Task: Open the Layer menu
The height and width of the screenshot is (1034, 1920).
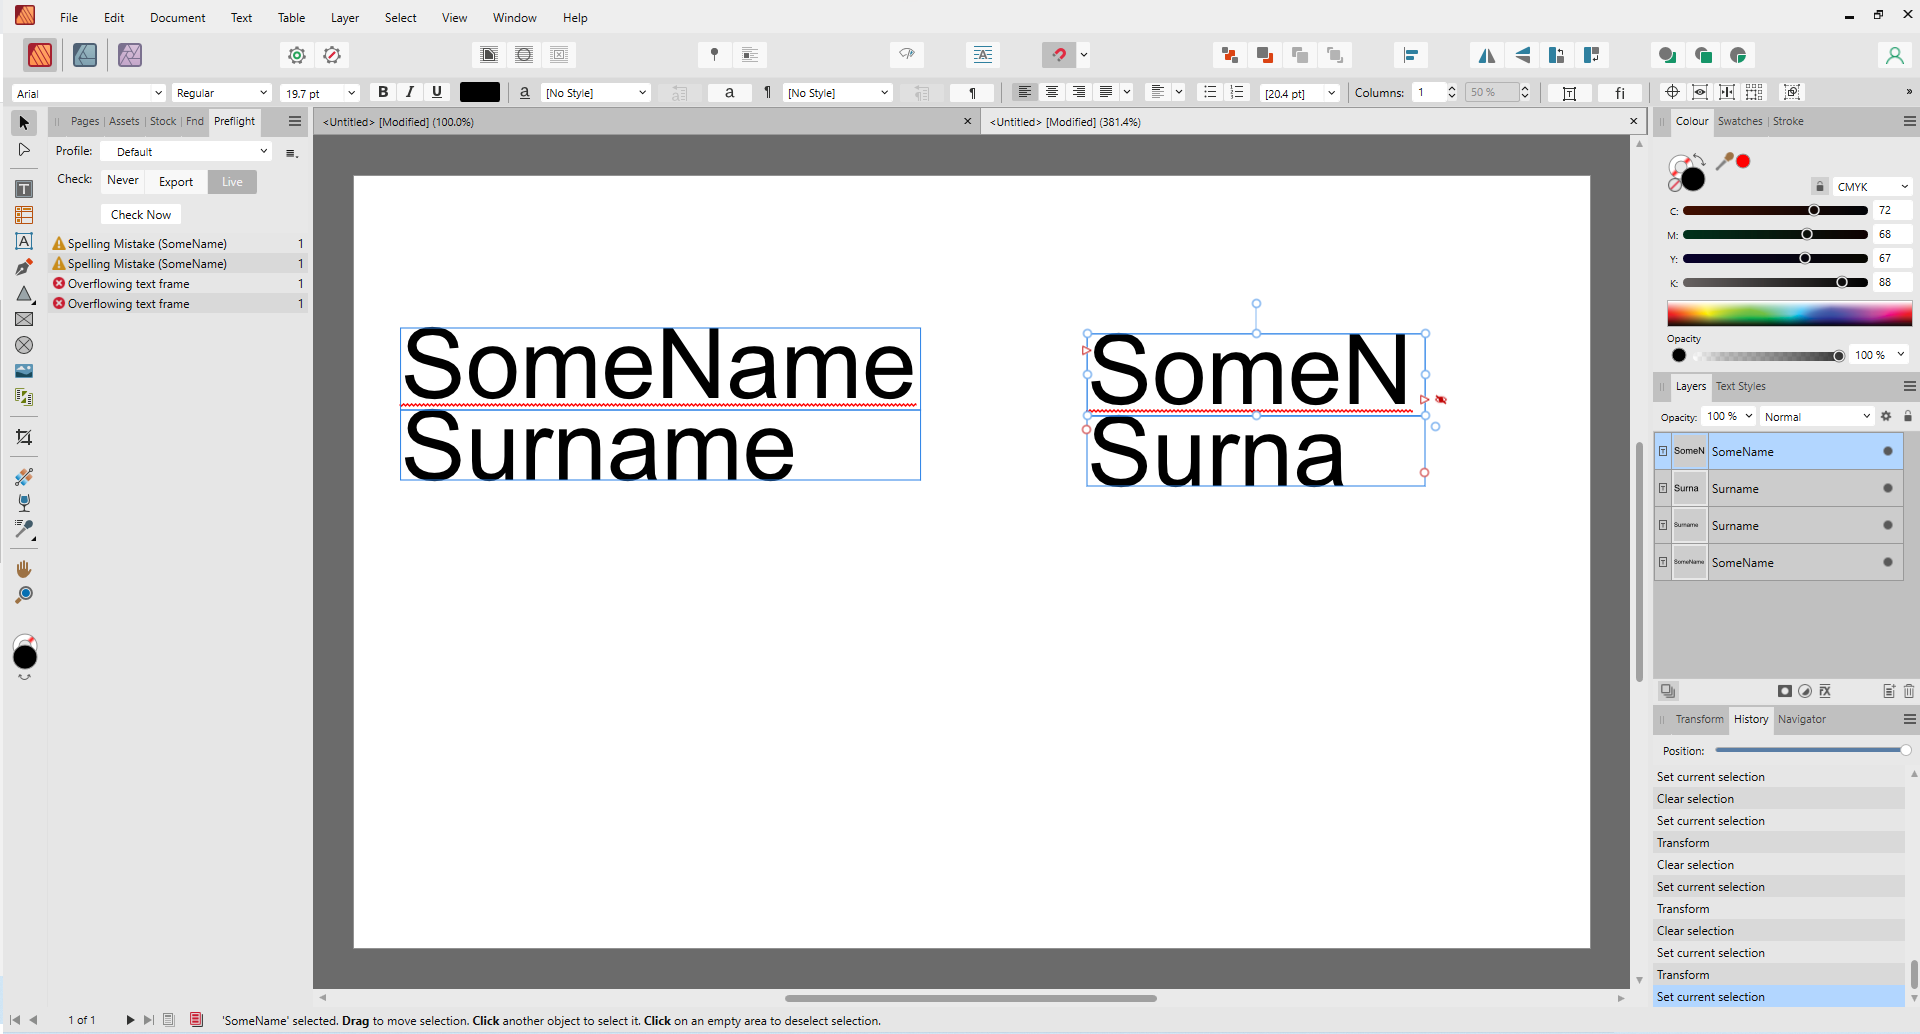Action: click(345, 18)
